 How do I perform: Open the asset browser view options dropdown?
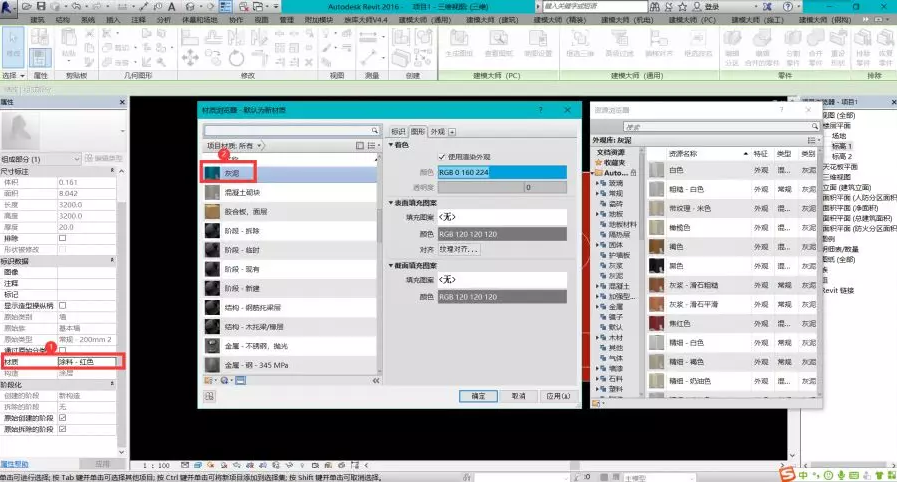coord(813,140)
